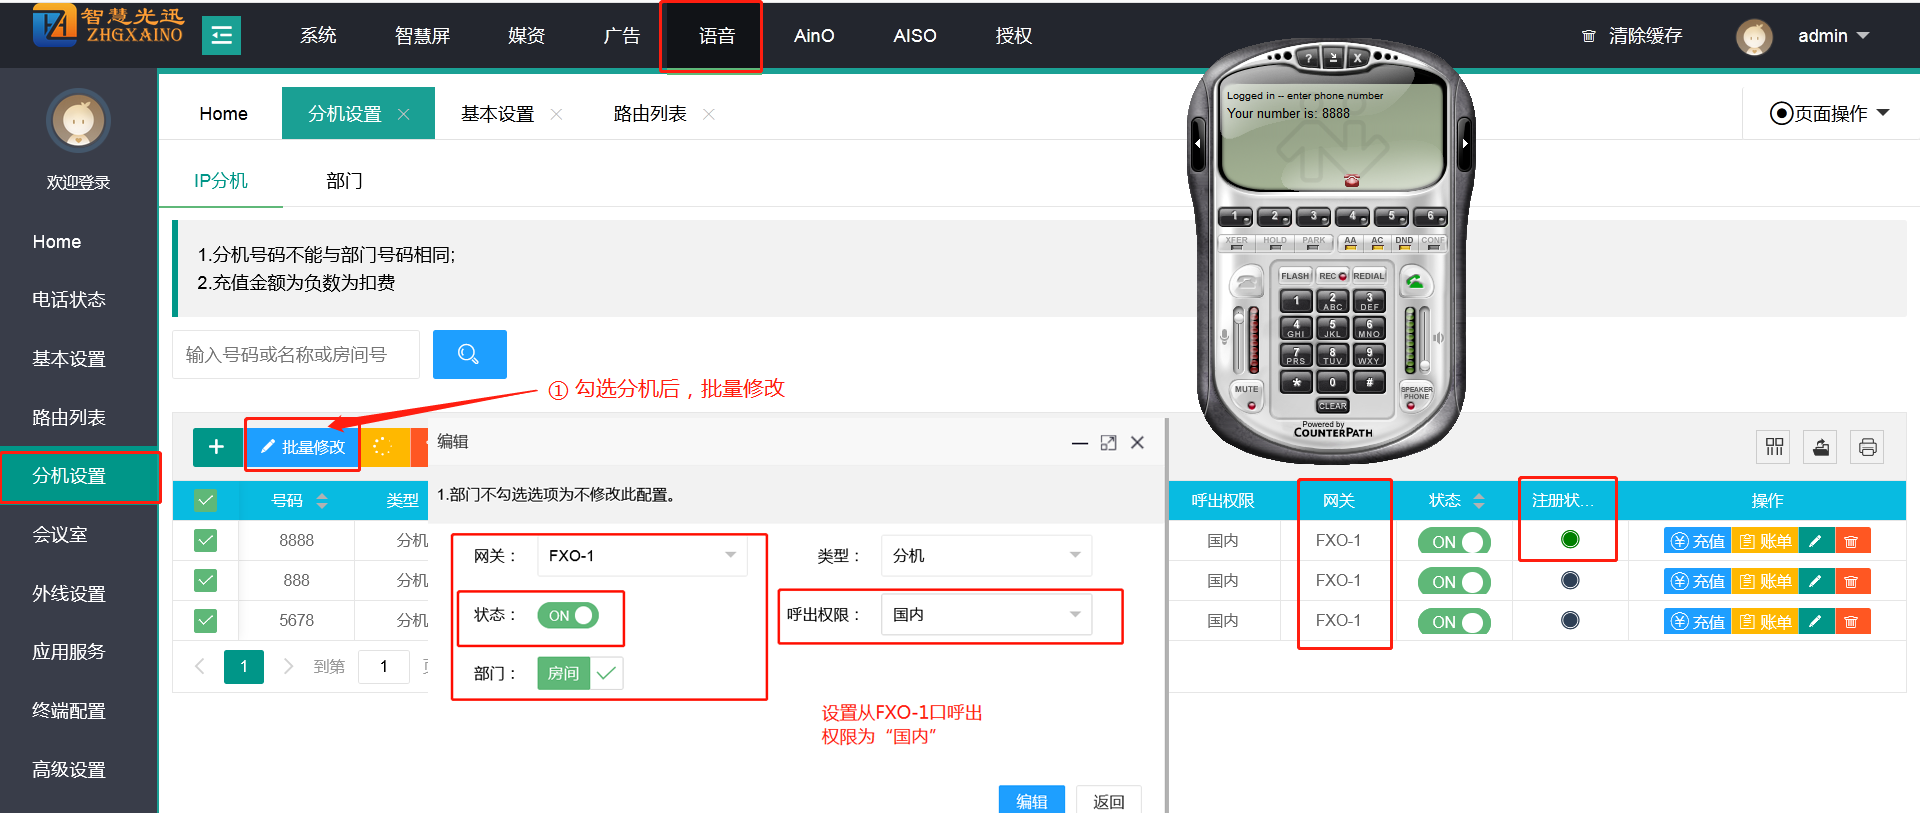Click the 批量修改 batch edit button
Viewport: 1920px width, 813px height.
[303, 447]
